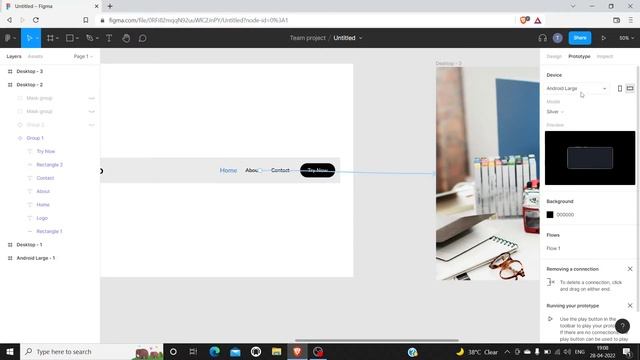Switch to Assets tab
The width and height of the screenshot is (640, 360).
pos(35,56)
